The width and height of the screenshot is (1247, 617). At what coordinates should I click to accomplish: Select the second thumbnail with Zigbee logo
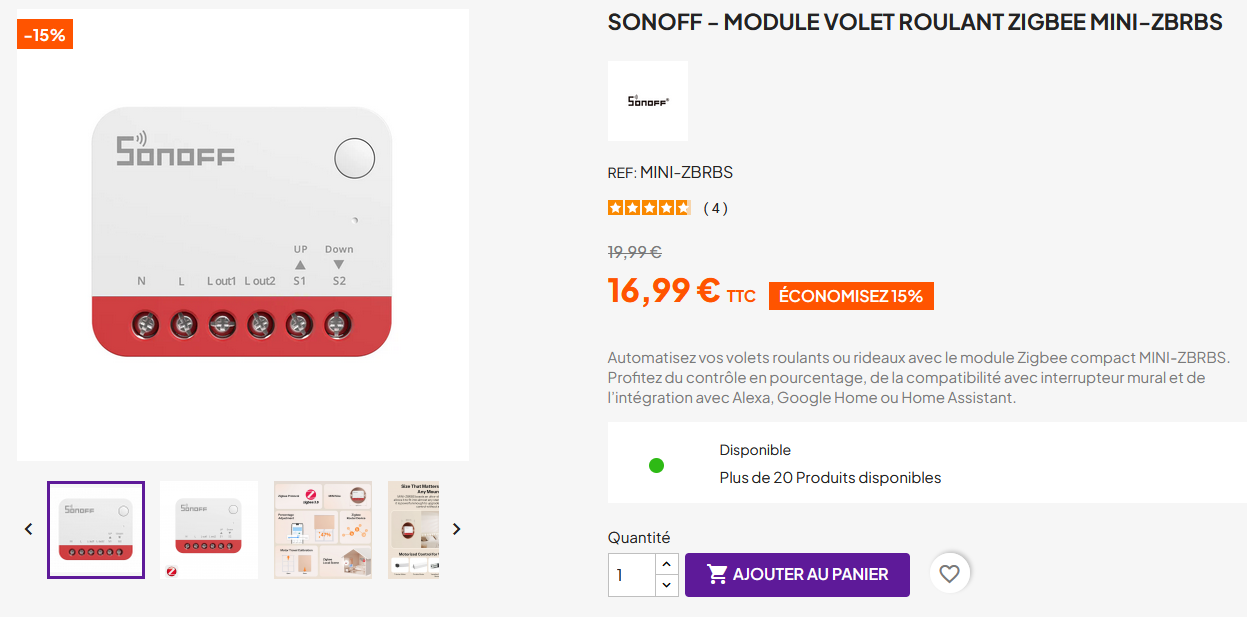pyautogui.click(x=209, y=530)
